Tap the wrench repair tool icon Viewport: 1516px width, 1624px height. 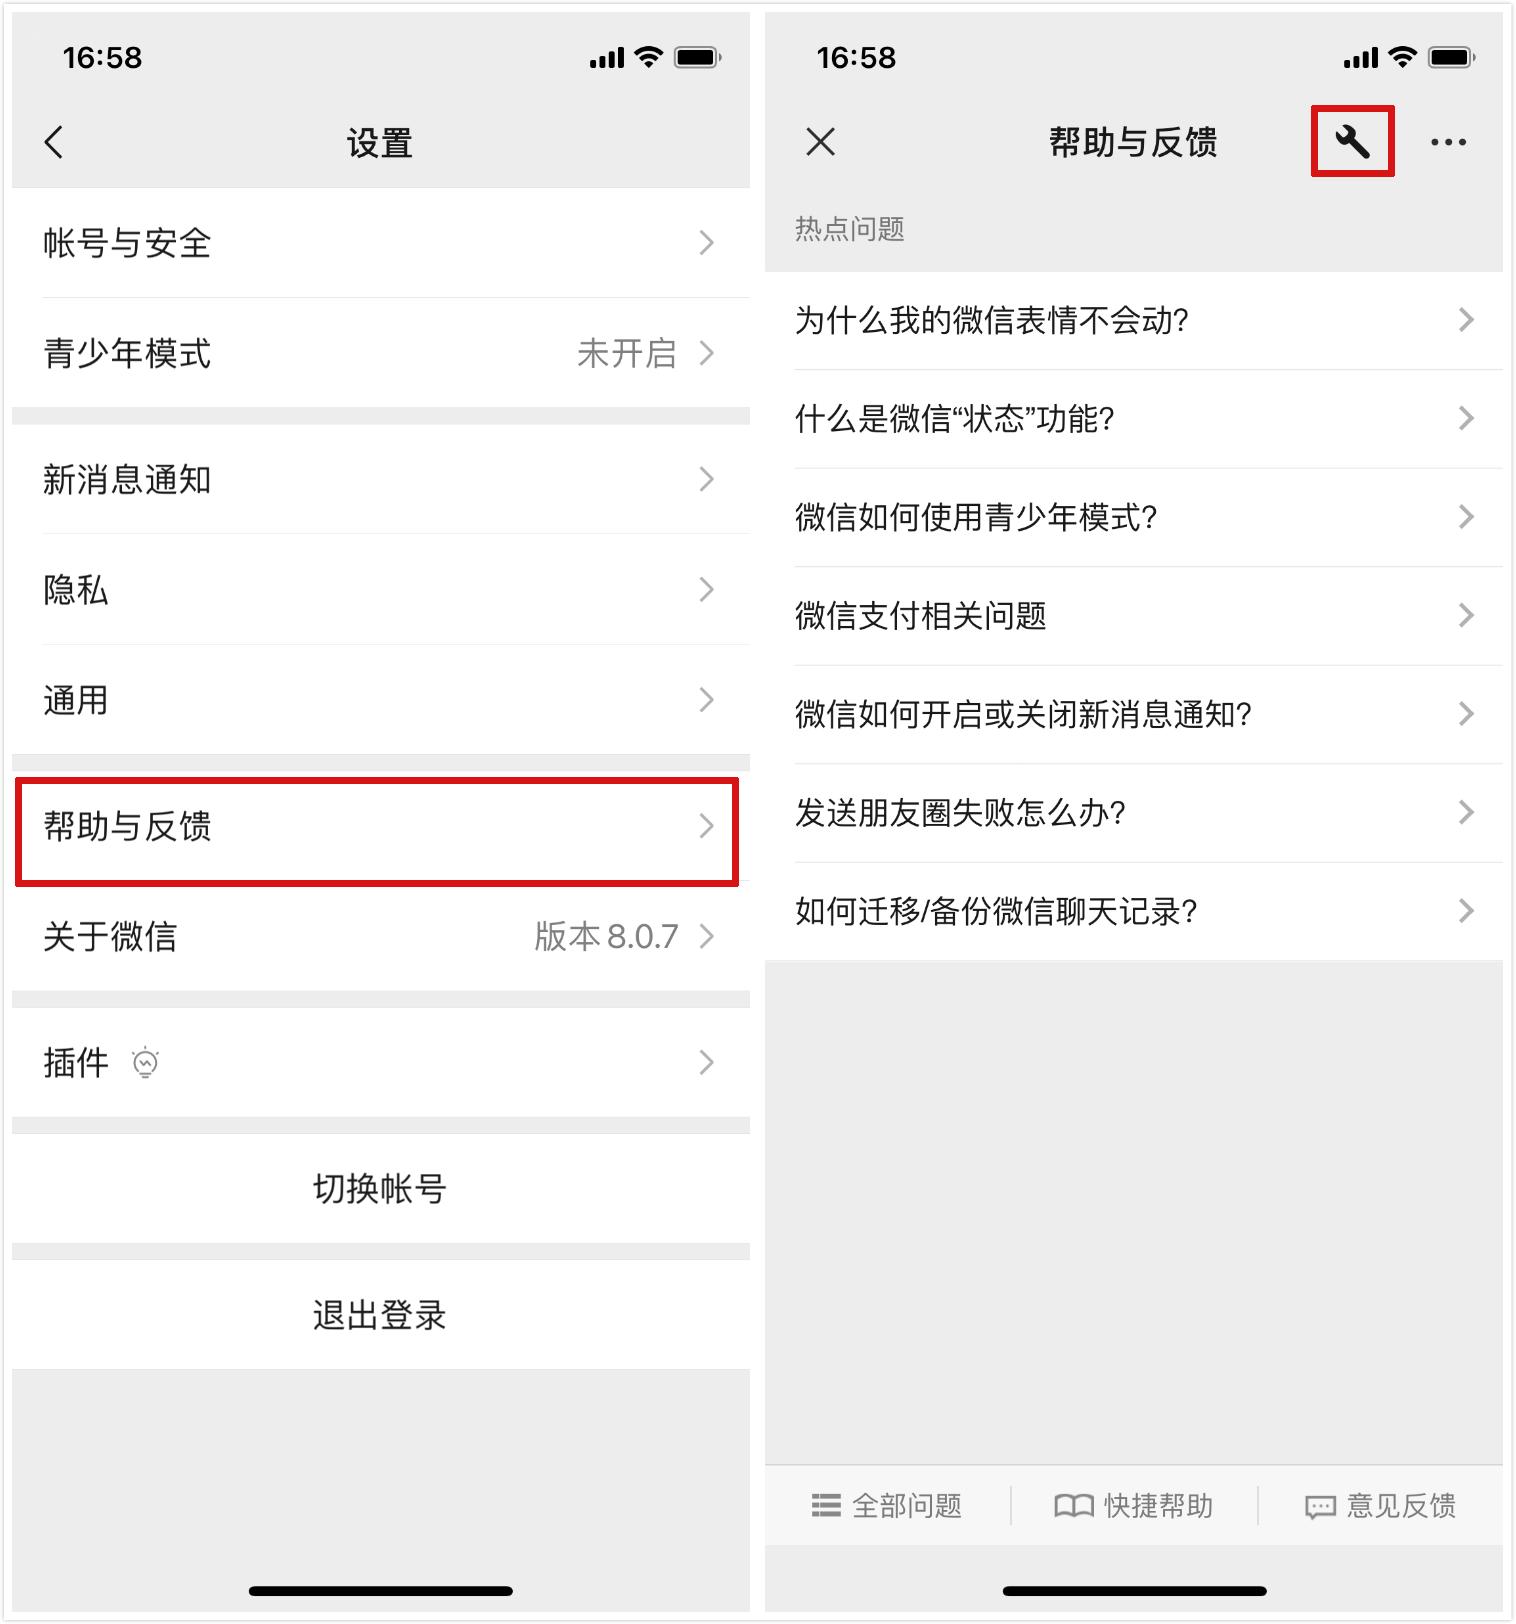1352,142
